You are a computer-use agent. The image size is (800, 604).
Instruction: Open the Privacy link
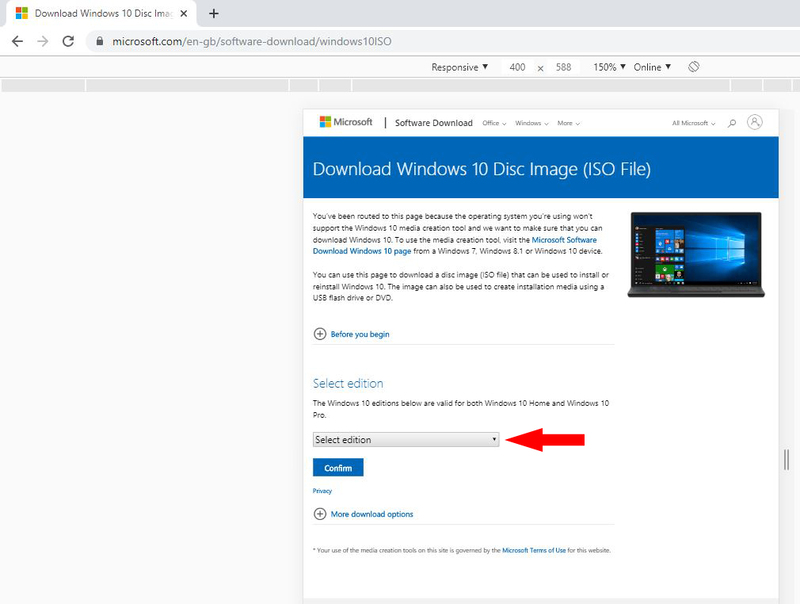tap(322, 491)
